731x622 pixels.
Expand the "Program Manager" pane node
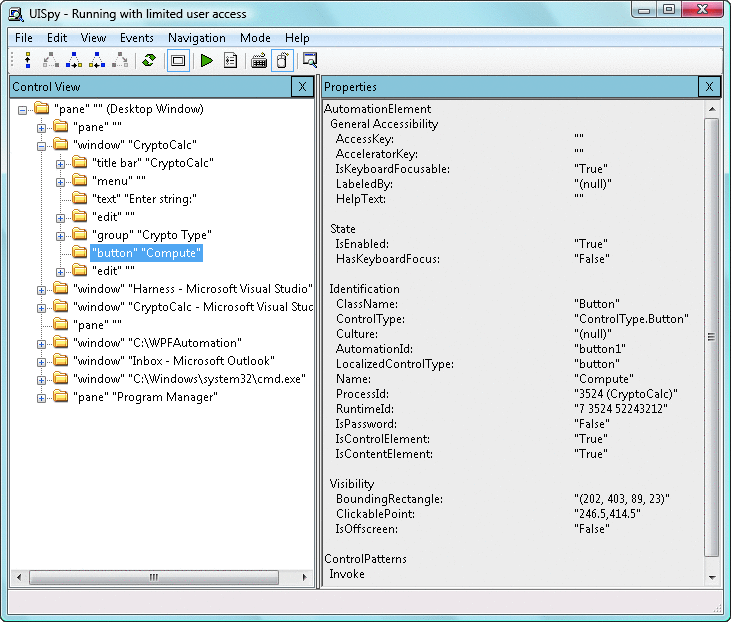[41, 399]
